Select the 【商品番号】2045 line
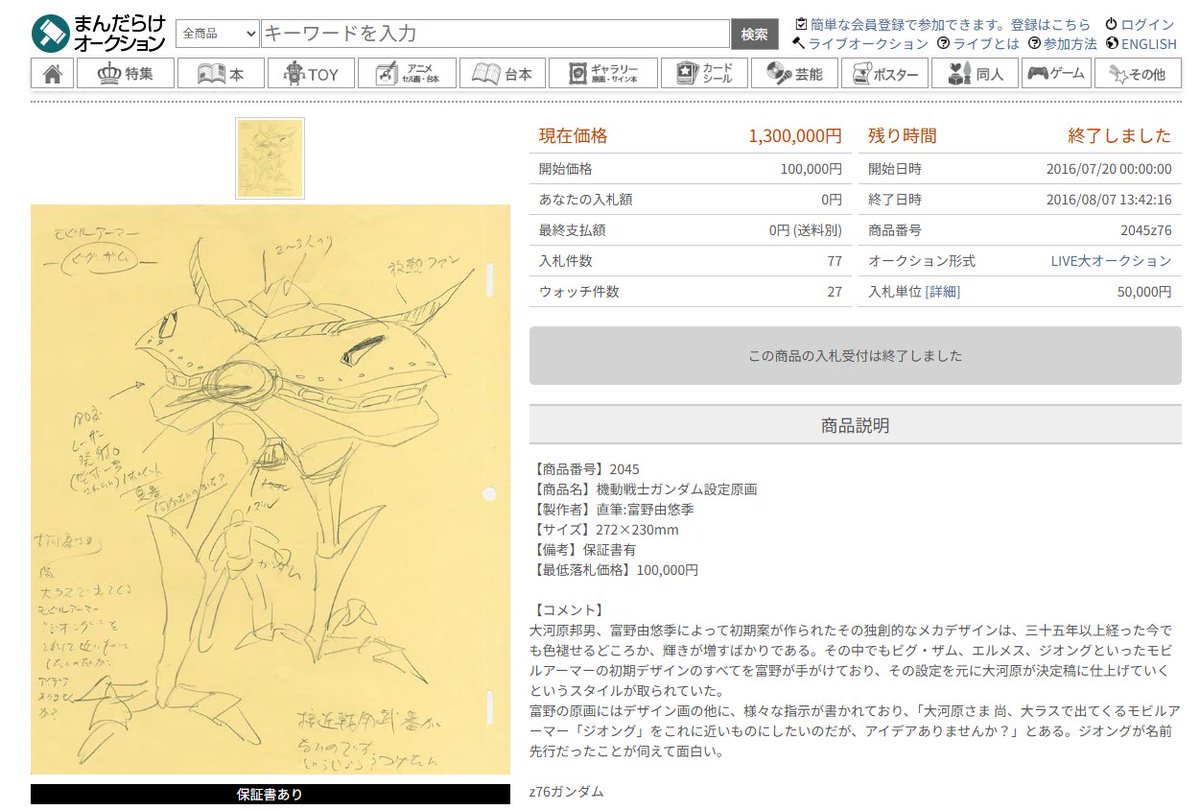1200x810 pixels. [584, 469]
